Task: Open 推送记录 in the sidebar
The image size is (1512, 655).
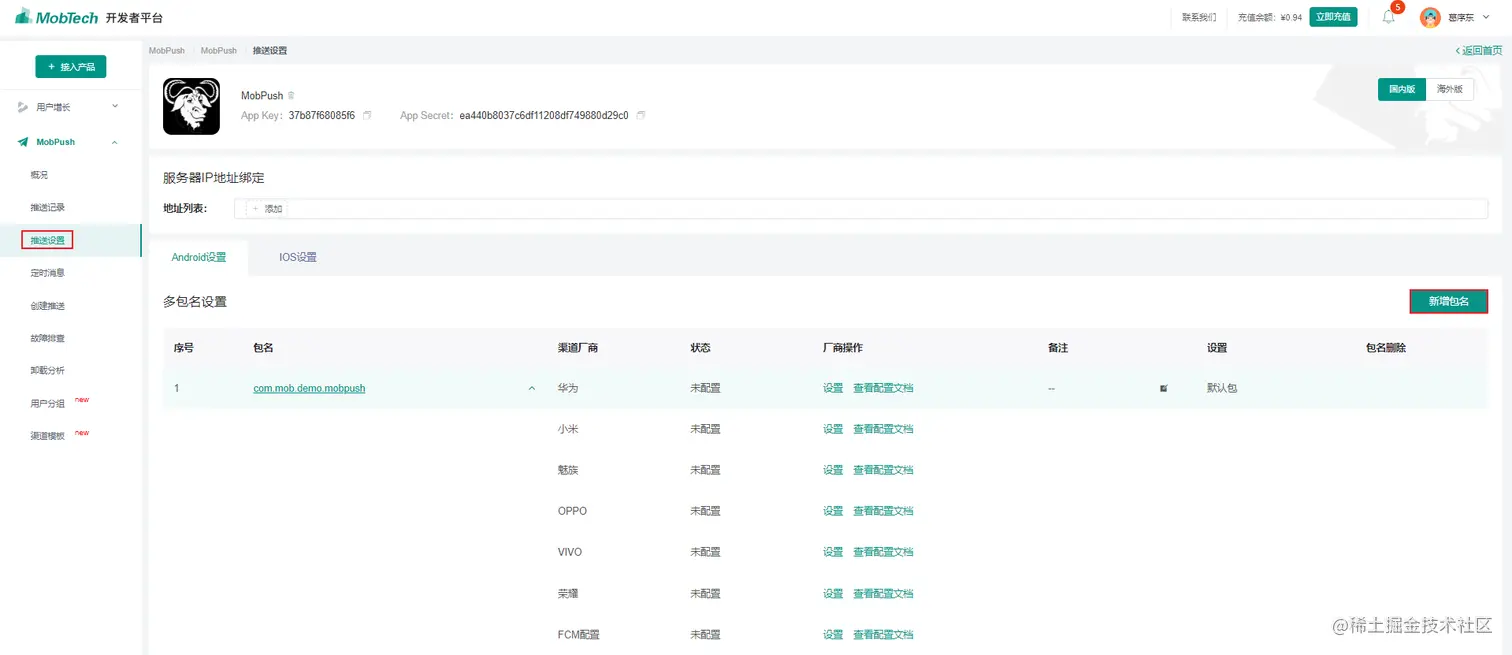Action: pyautogui.click(x=47, y=207)
